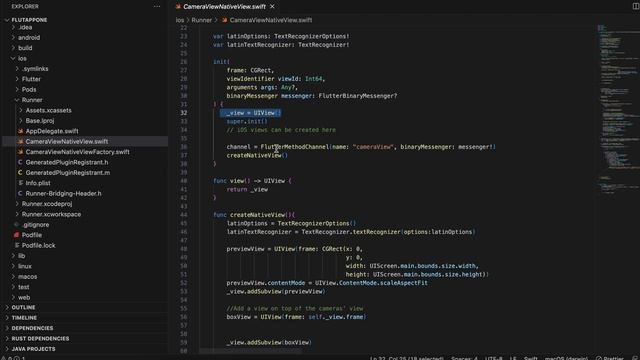Click Swift icon beside CameraViewNativeViewFactory.swift

(20, 152)
